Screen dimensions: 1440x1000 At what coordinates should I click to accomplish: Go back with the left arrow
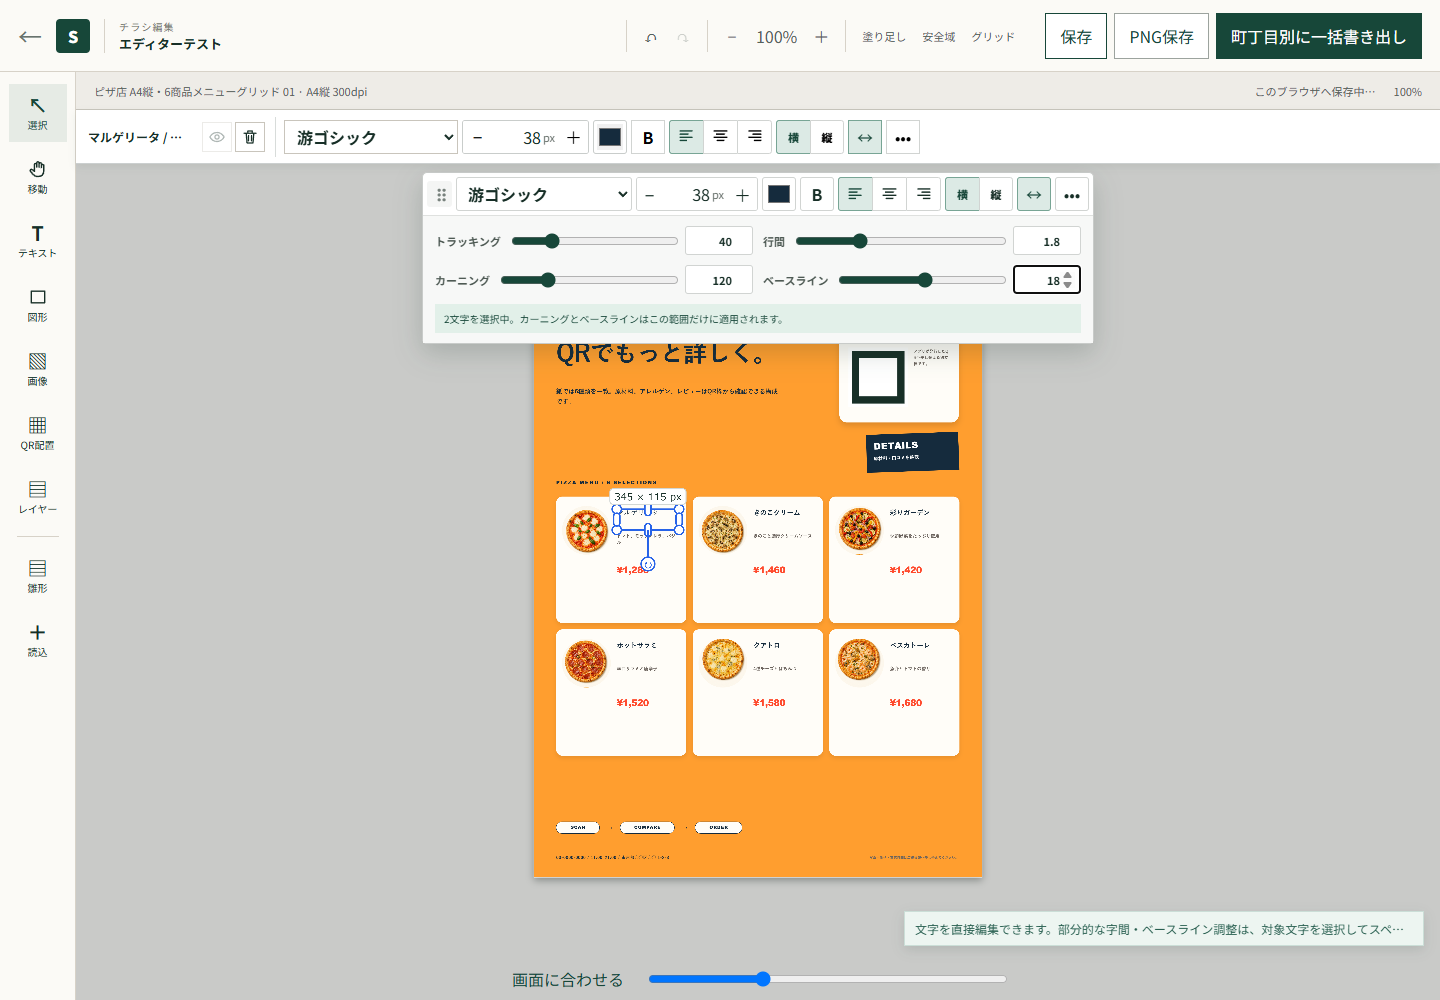(x=30, y=37)
